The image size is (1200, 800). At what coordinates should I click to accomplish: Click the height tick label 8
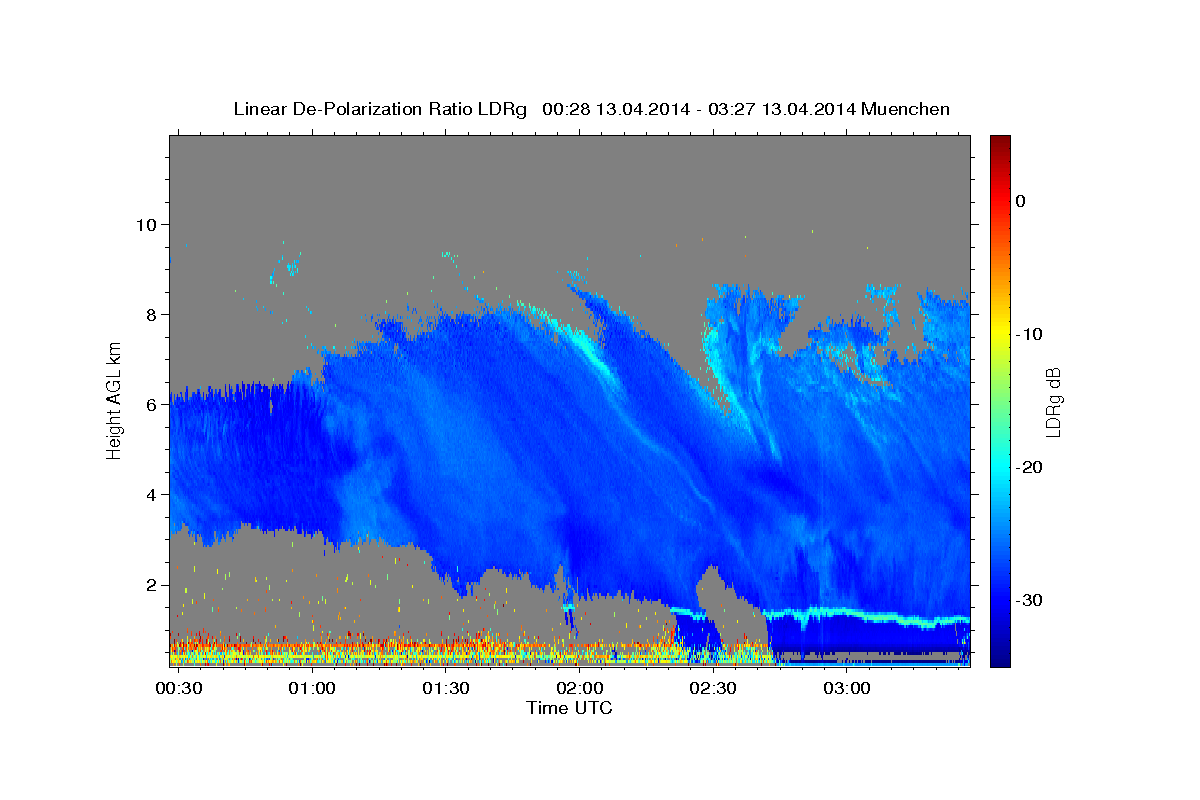pyautogui.click(x=150, y=315)
